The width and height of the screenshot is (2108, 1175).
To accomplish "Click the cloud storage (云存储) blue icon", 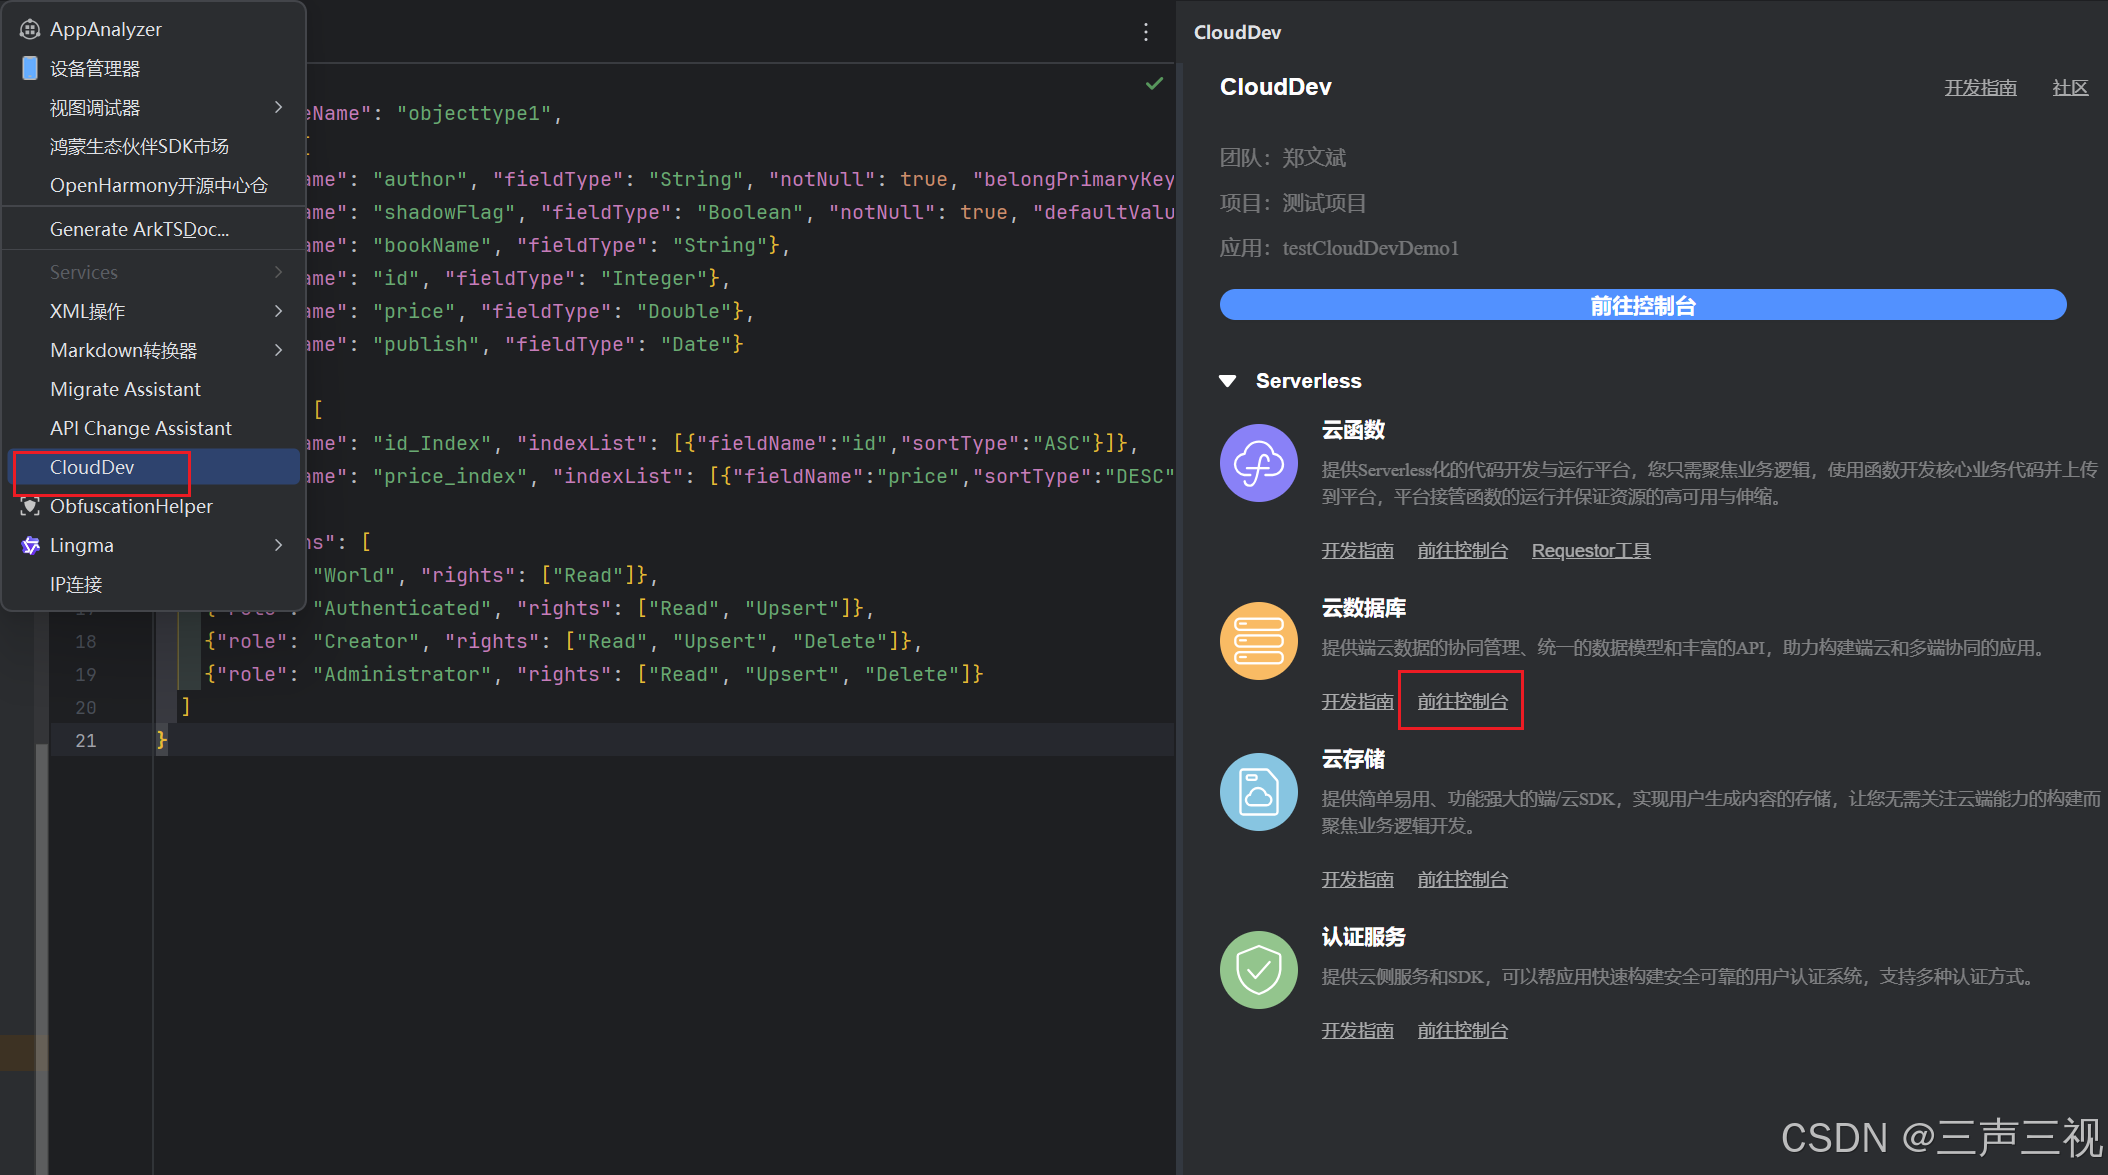I will pyautogui.click(x=1258, y=792).
